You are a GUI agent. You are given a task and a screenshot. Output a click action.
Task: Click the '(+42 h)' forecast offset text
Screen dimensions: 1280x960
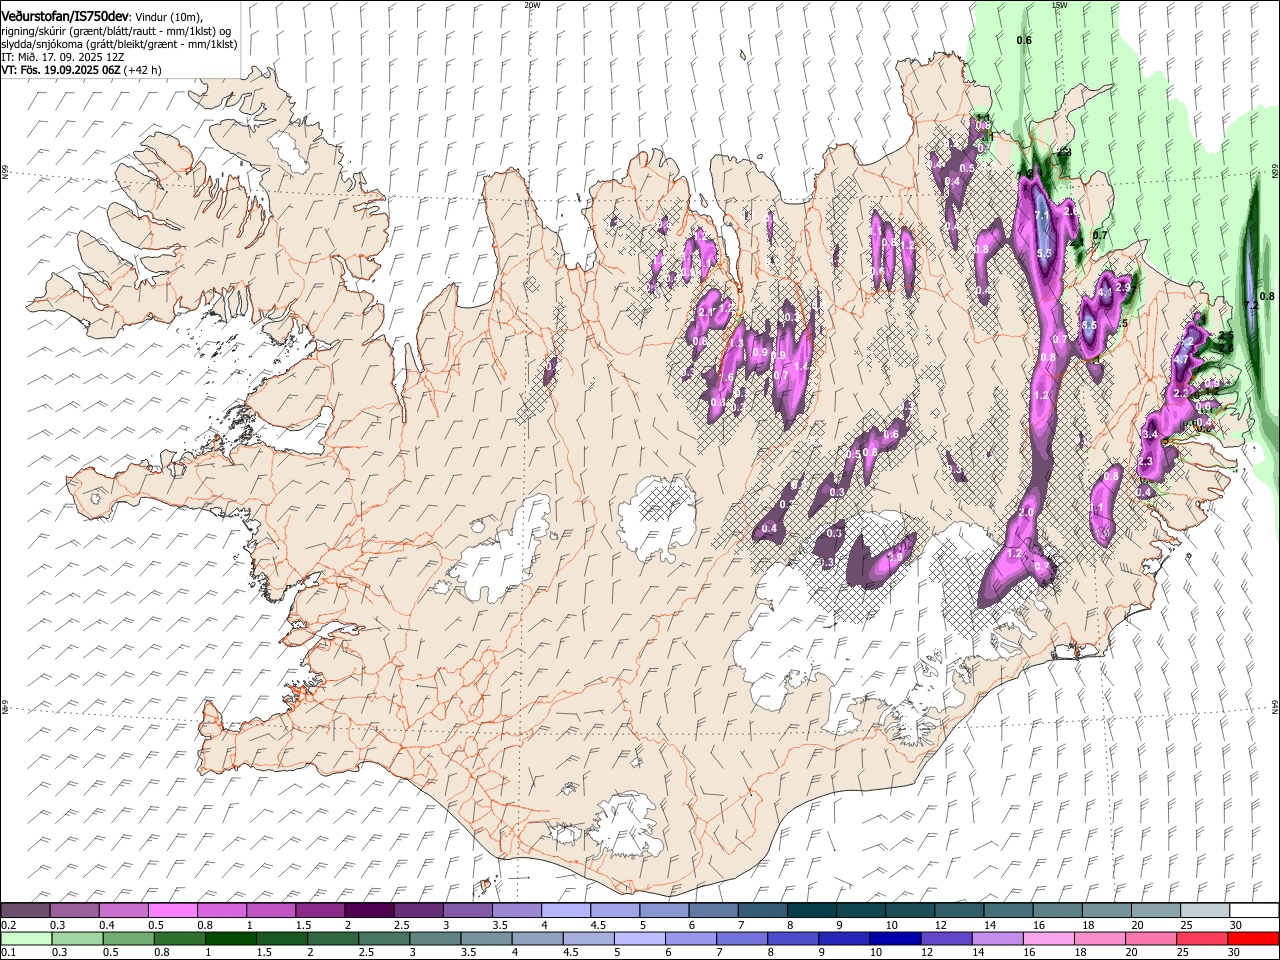tap(144, 70)
